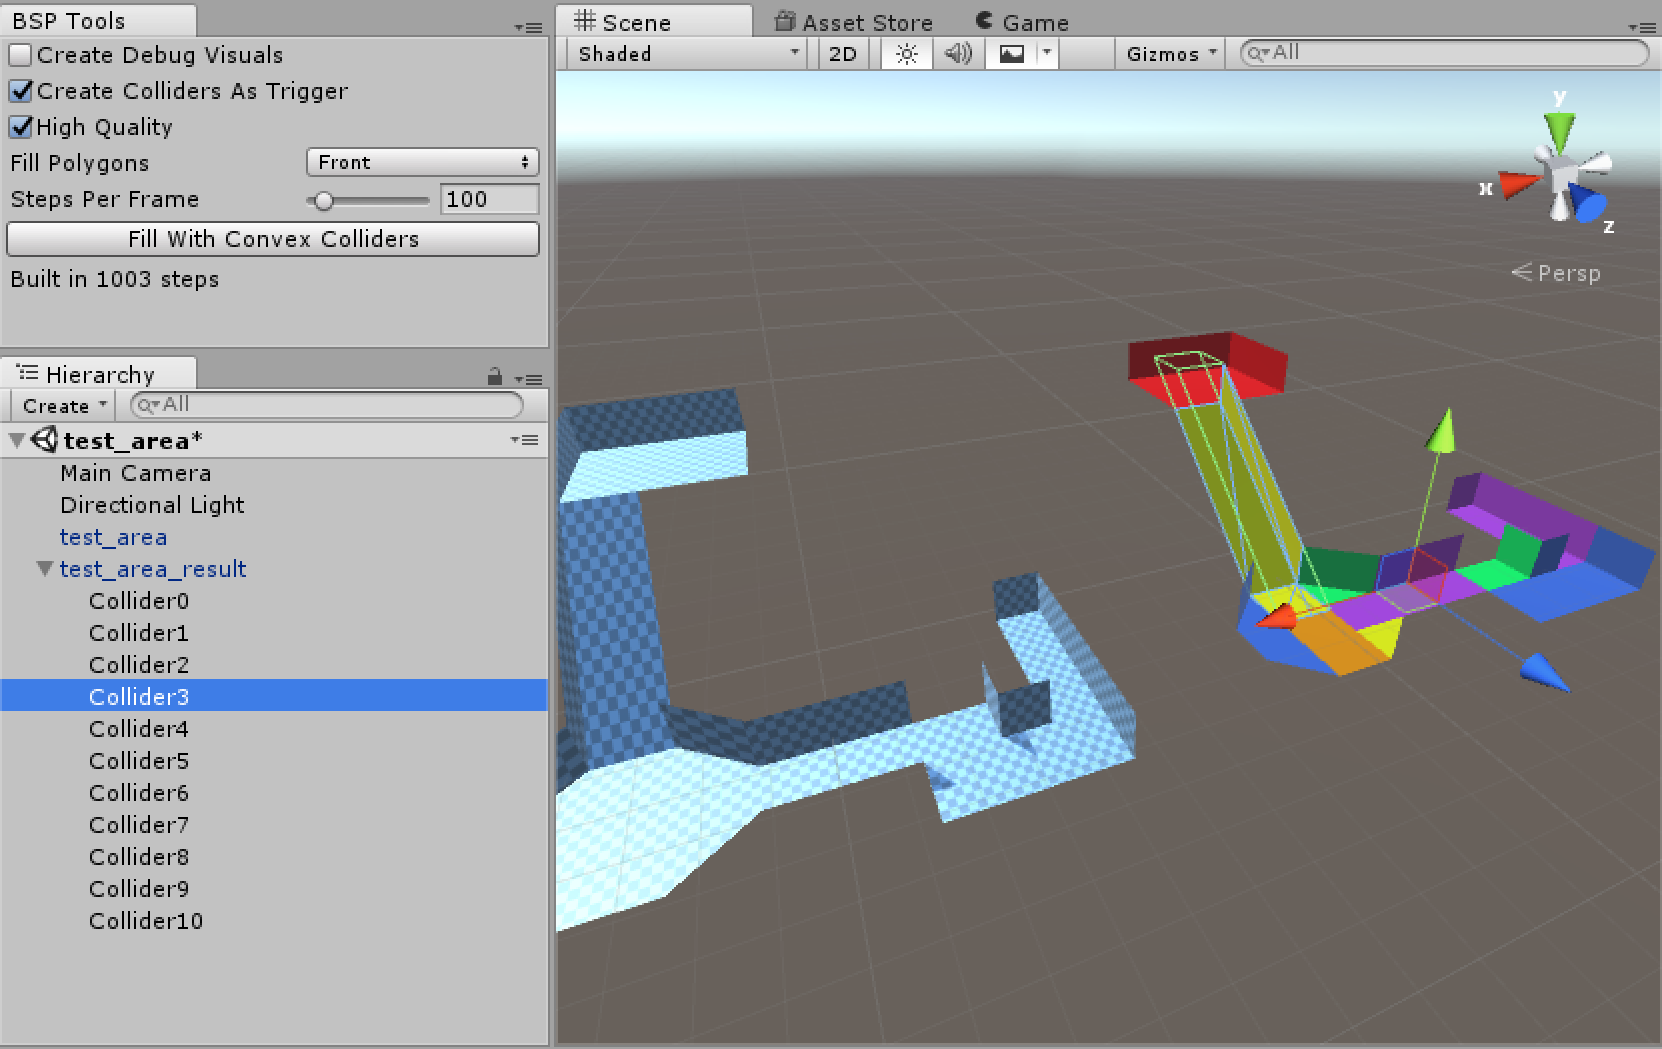Select Collider3 in hierarchy

274,696
